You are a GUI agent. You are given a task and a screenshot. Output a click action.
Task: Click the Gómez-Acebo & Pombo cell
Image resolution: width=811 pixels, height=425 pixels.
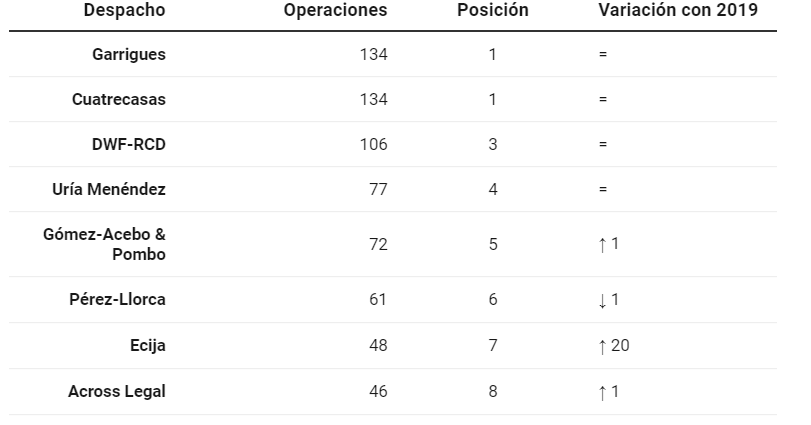(x=104, y=244)
